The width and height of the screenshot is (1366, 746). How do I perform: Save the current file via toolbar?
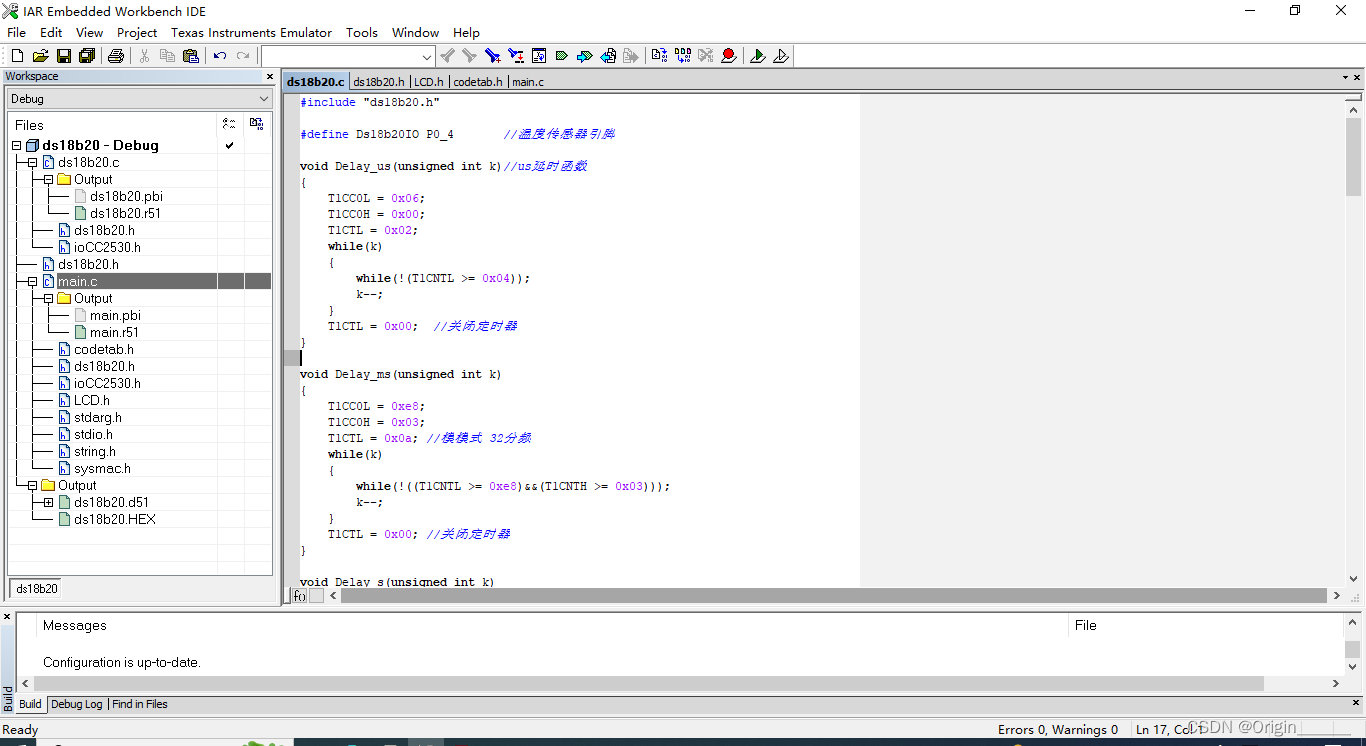(x=64, y=56)
